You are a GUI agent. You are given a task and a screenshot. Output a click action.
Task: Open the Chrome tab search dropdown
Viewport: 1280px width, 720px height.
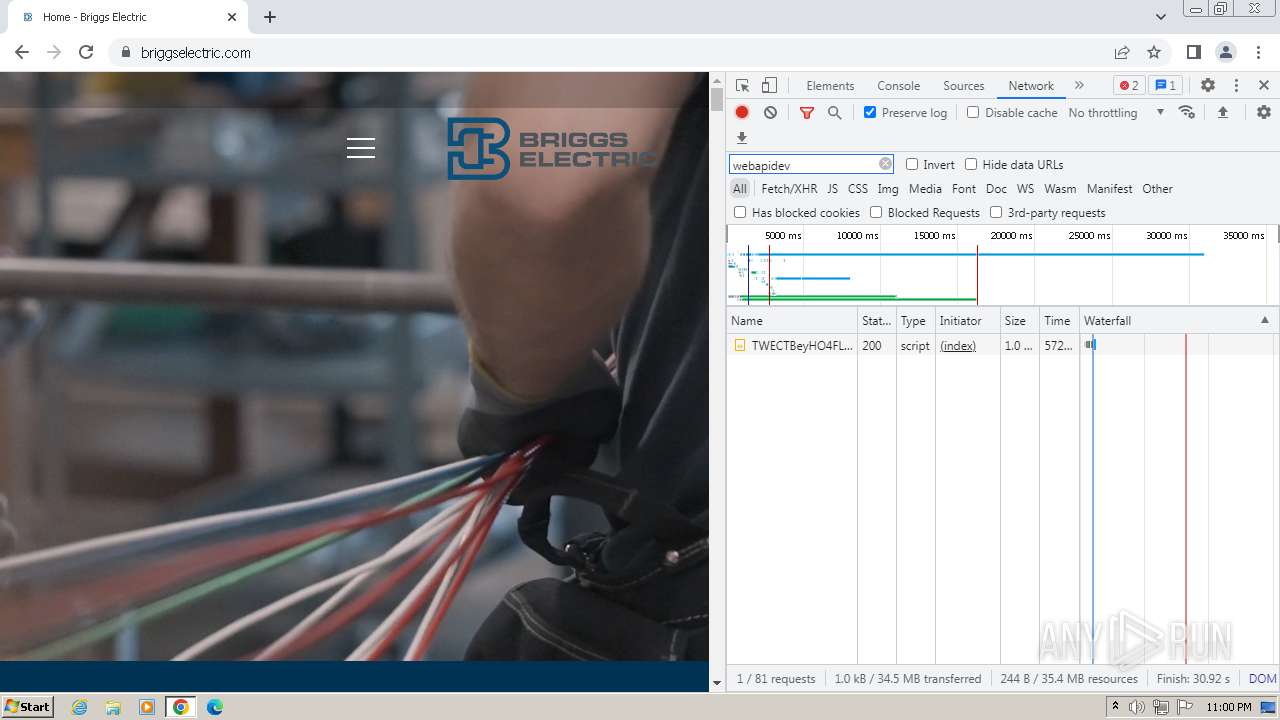[x=1161, y=17]
